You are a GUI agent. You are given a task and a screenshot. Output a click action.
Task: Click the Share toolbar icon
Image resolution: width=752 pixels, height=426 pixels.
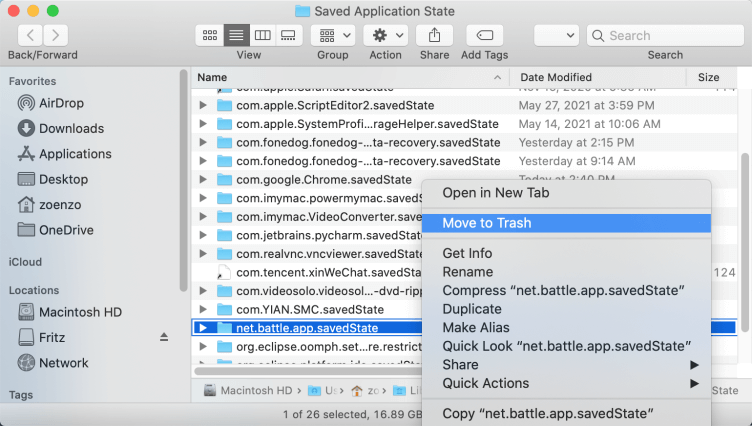[434, 35]
